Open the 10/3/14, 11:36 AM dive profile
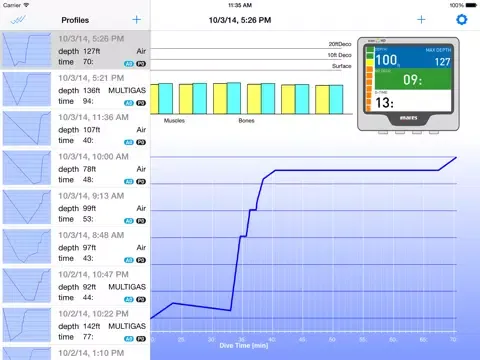This screenshot has width=480, height=360. [75, 129]
